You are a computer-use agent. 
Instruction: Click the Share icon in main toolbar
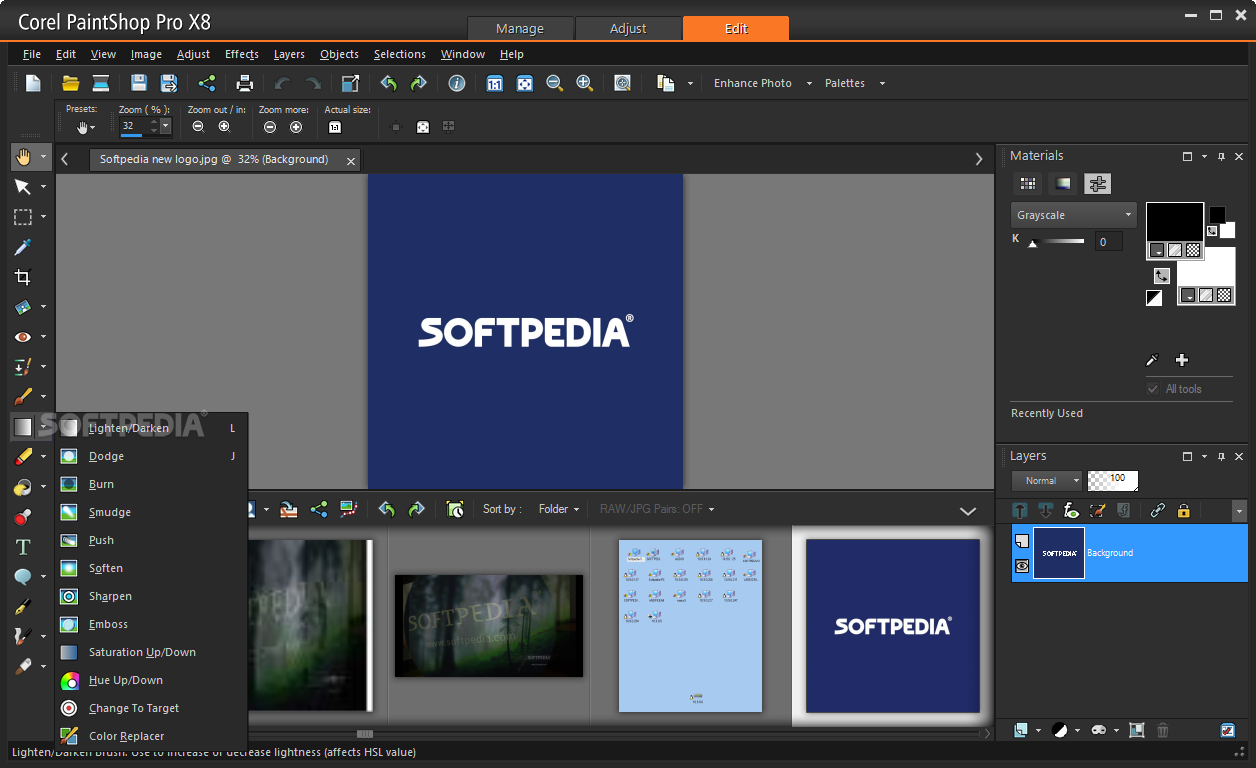pos(207,83)
